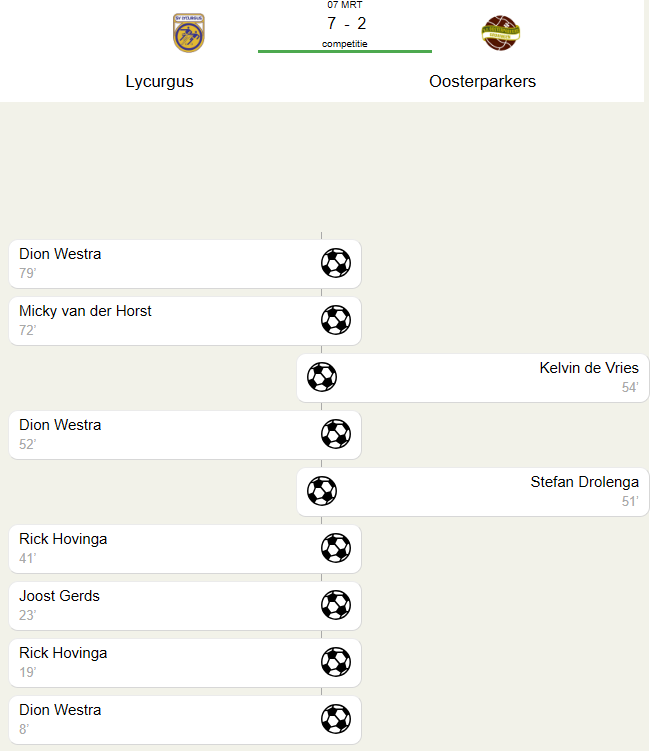Open the Lycurgus team name link
Image resolution: width=655 pixels, height=751 pixels.
tap(160, 82)
